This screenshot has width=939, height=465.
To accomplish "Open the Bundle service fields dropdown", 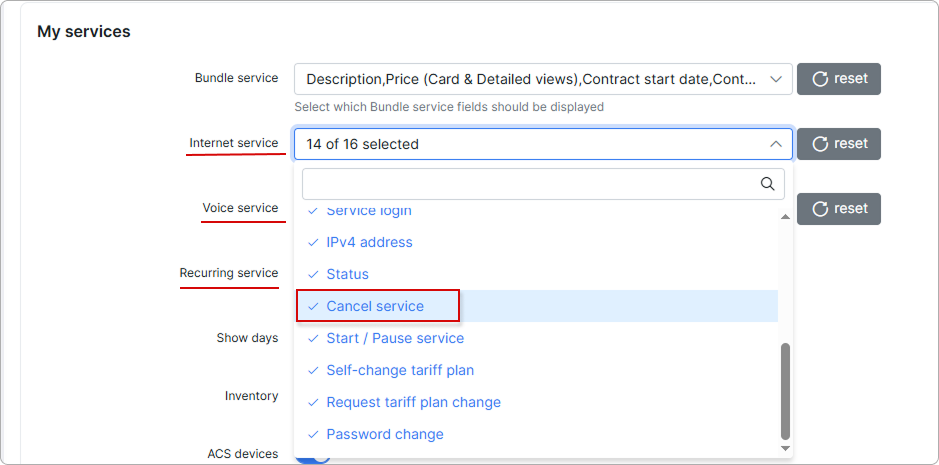I will click(x=542, y=79).
